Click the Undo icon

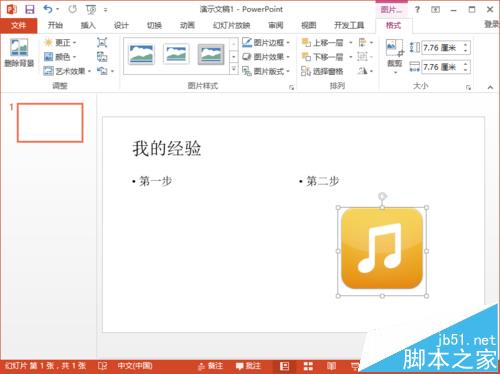tap(48, 9)
